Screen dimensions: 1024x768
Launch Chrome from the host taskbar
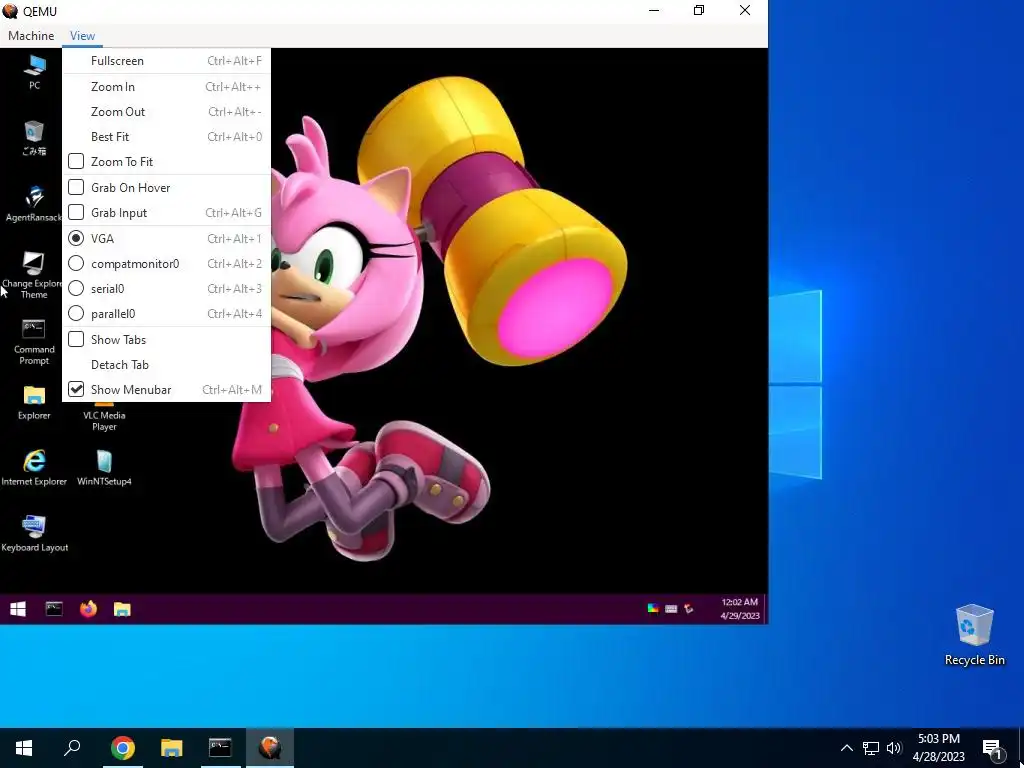coord(123,748)
